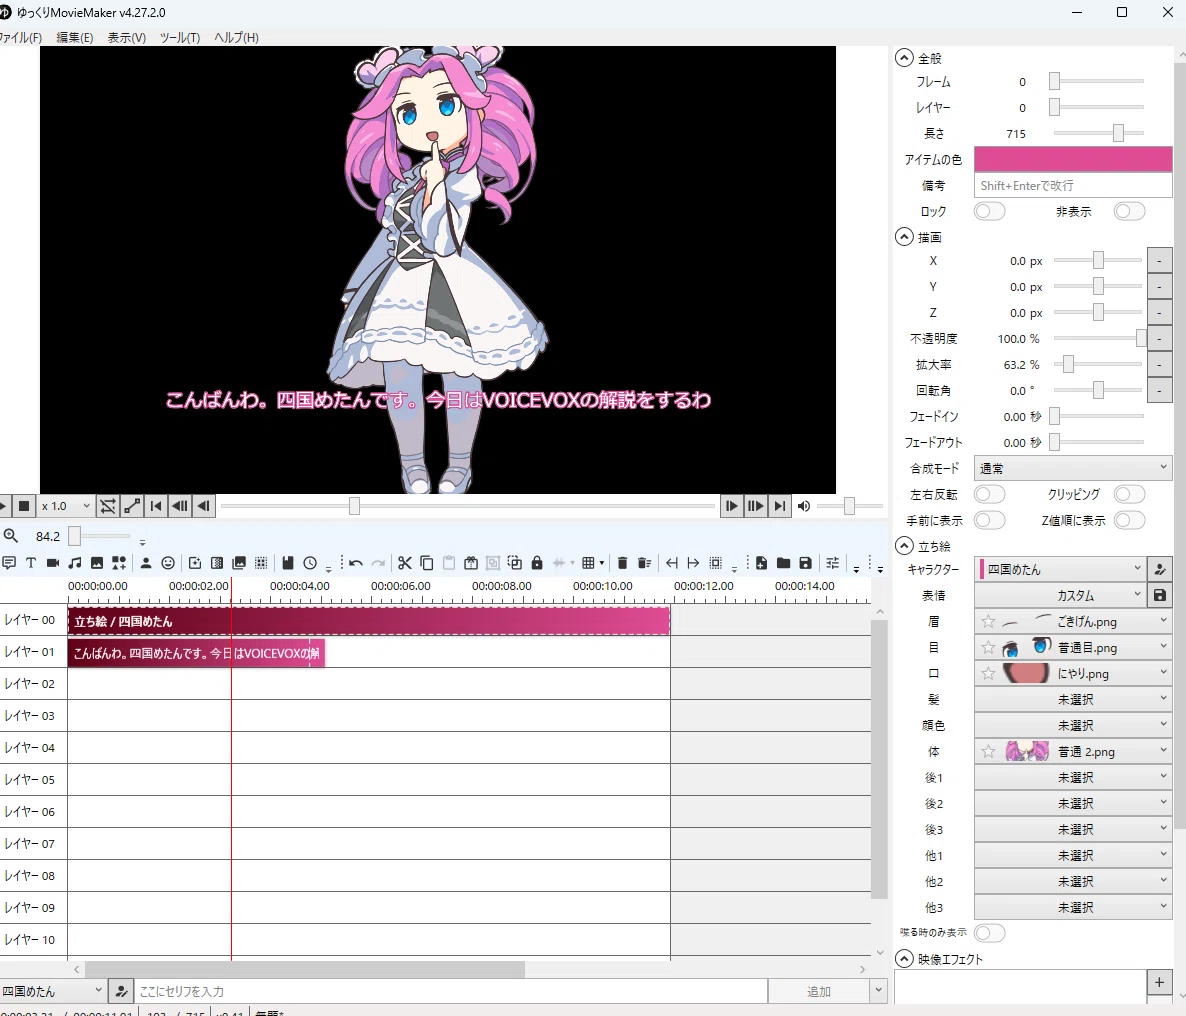This screenshot has width=1186, height=1016.
Task: Star the 目 普通目.png favorite
Action: pyautogui.click(x=988, y=648)
